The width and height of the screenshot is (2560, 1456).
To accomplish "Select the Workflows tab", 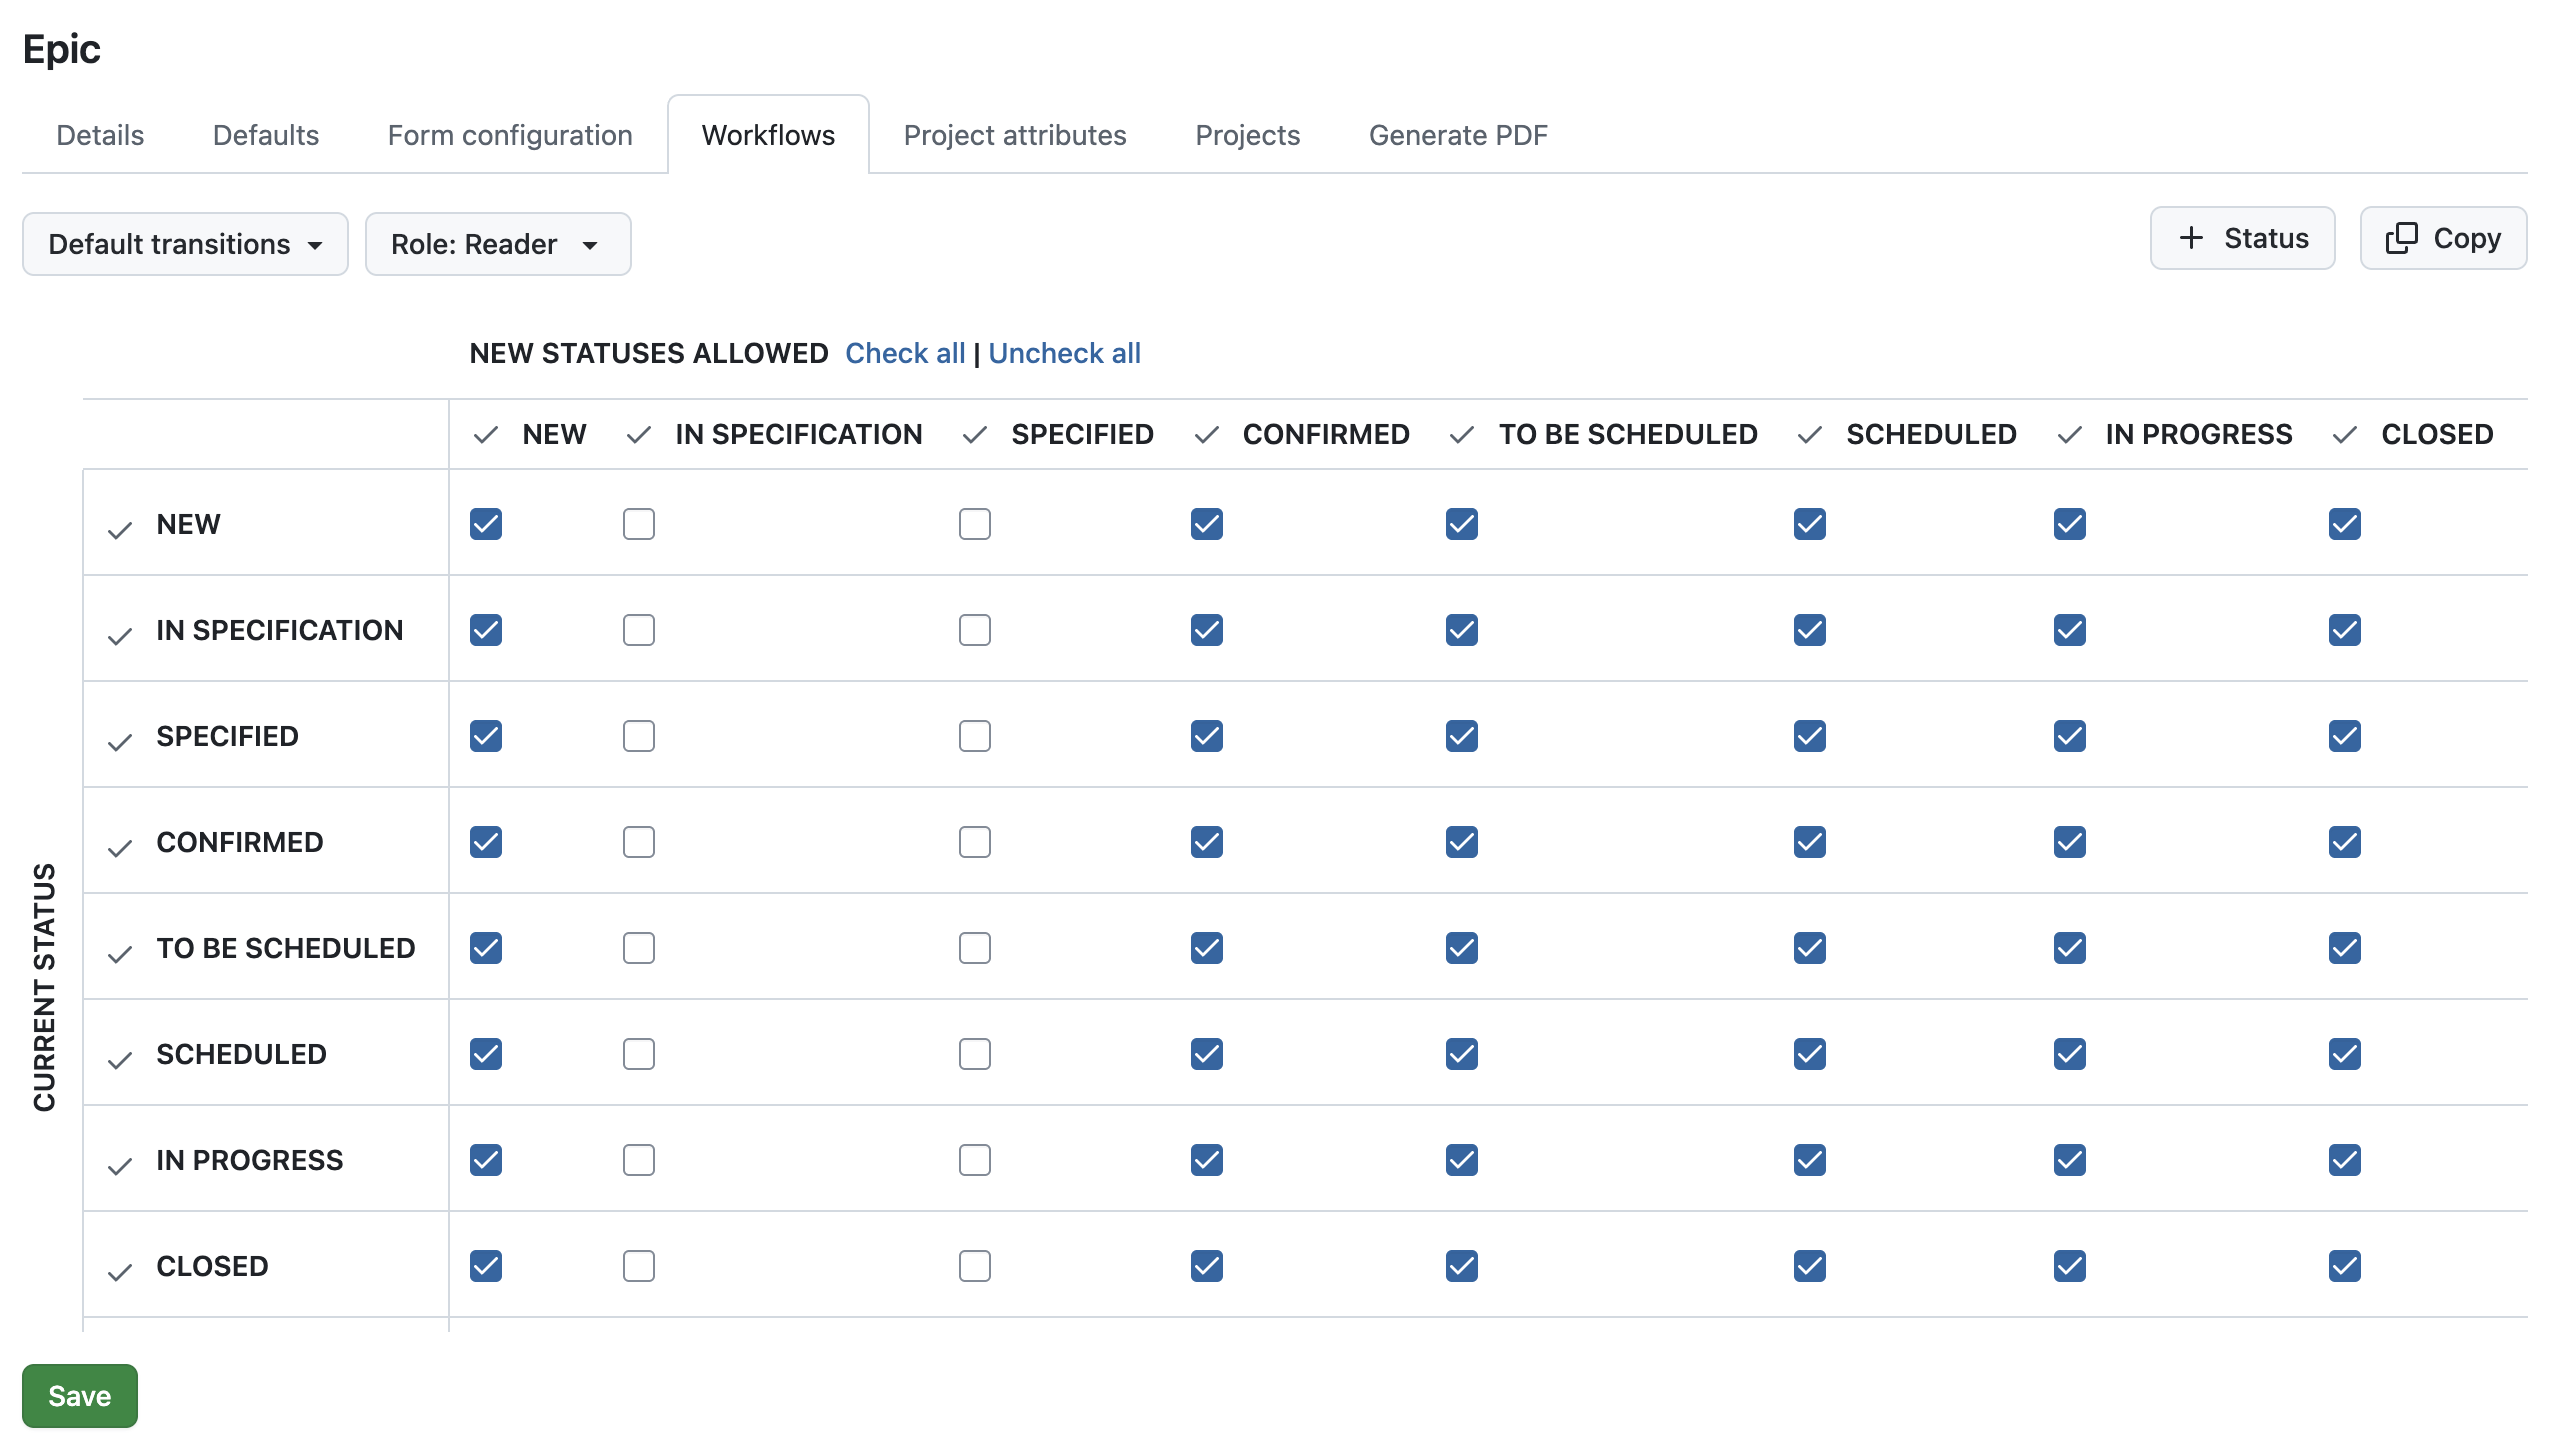I will point(768,135).
